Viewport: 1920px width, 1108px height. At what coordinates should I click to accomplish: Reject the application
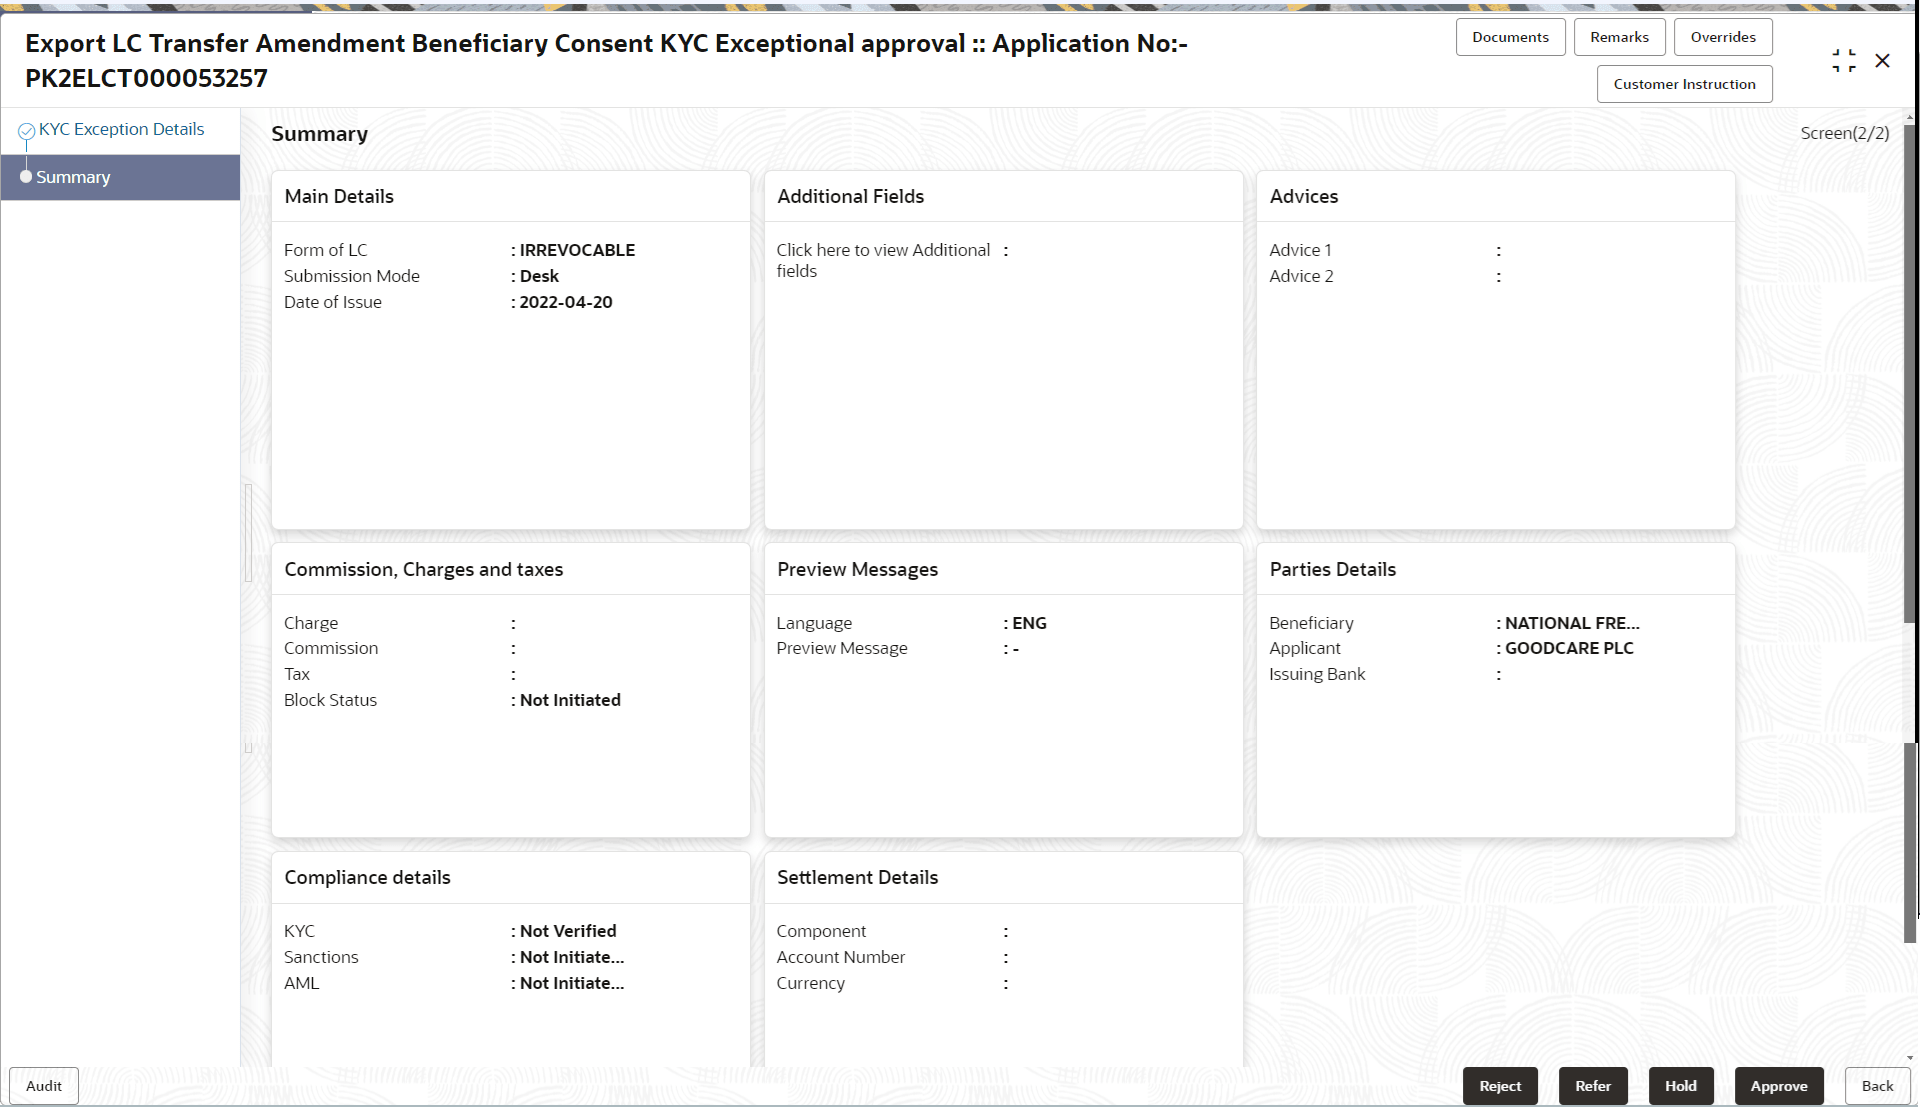click(x=1500, y=1086)
